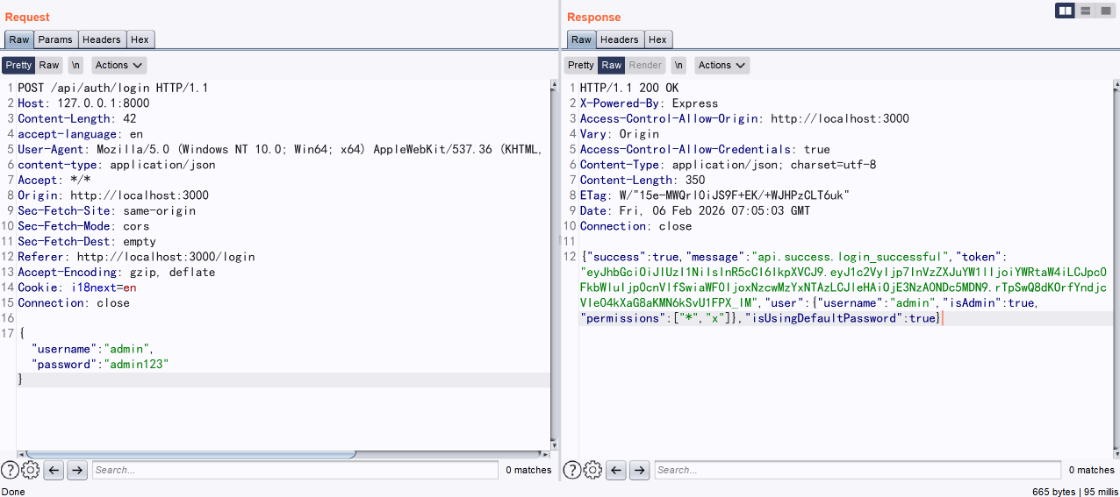
Task: Switch to side-by-side split layout
Action: (x=1066, y=10)
